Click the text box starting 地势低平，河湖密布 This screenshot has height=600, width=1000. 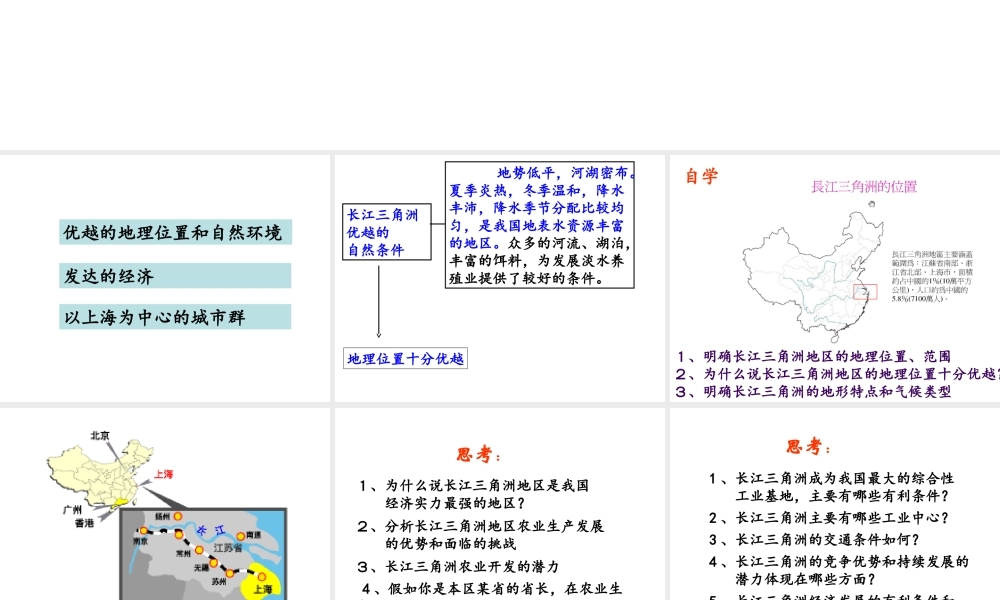click(x=540, y=225)
